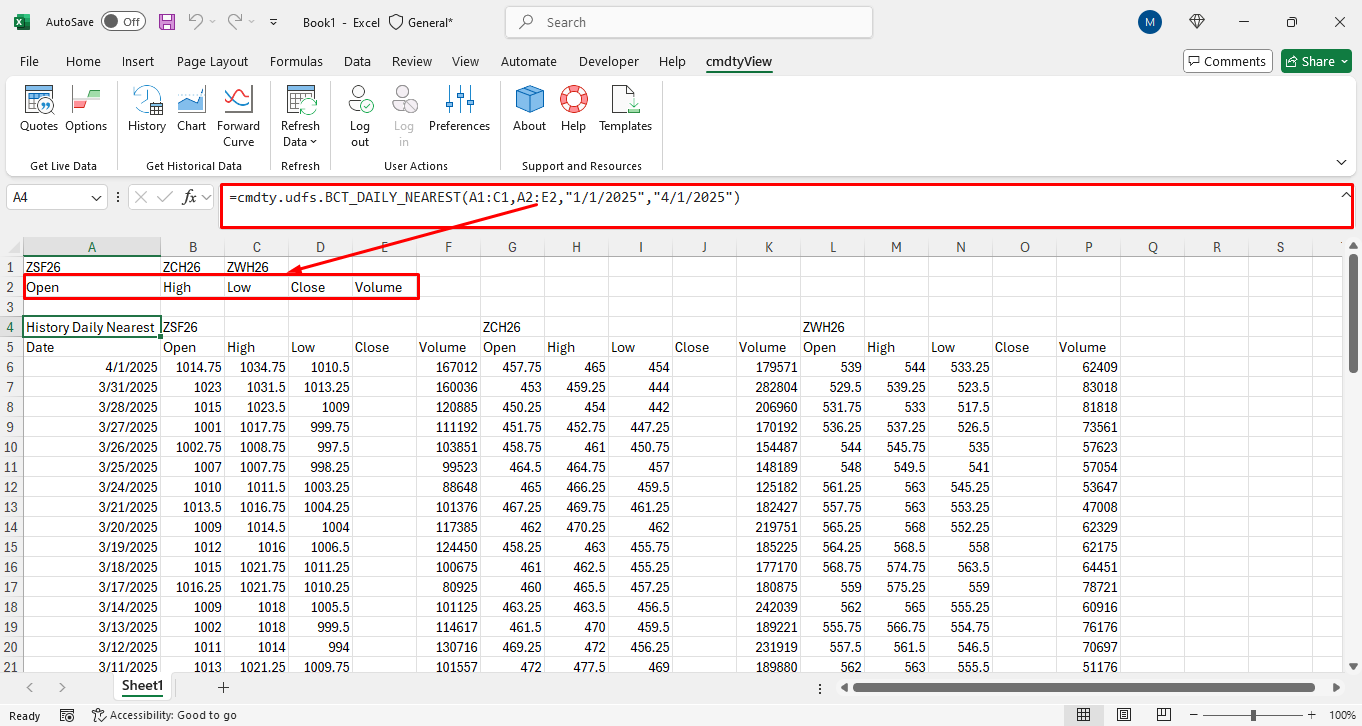Click the horizontal scrollbar thumb
The image size is (1362, 726).
(1083, 687)
